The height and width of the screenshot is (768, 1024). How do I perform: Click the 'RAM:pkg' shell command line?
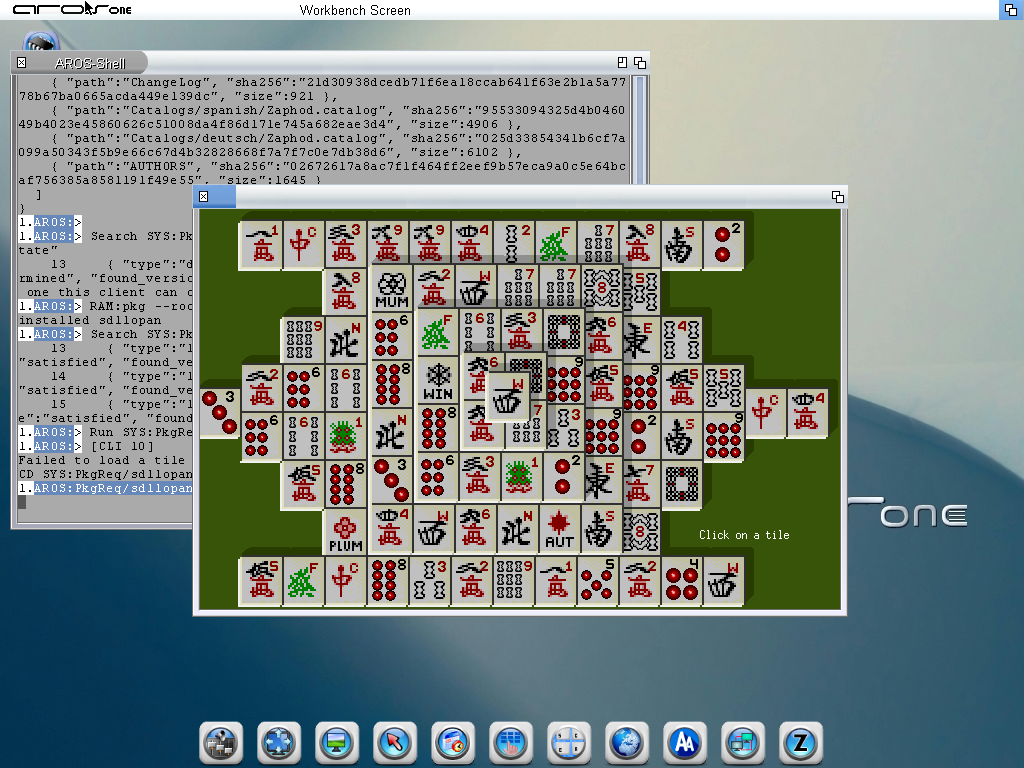point(138,306)
